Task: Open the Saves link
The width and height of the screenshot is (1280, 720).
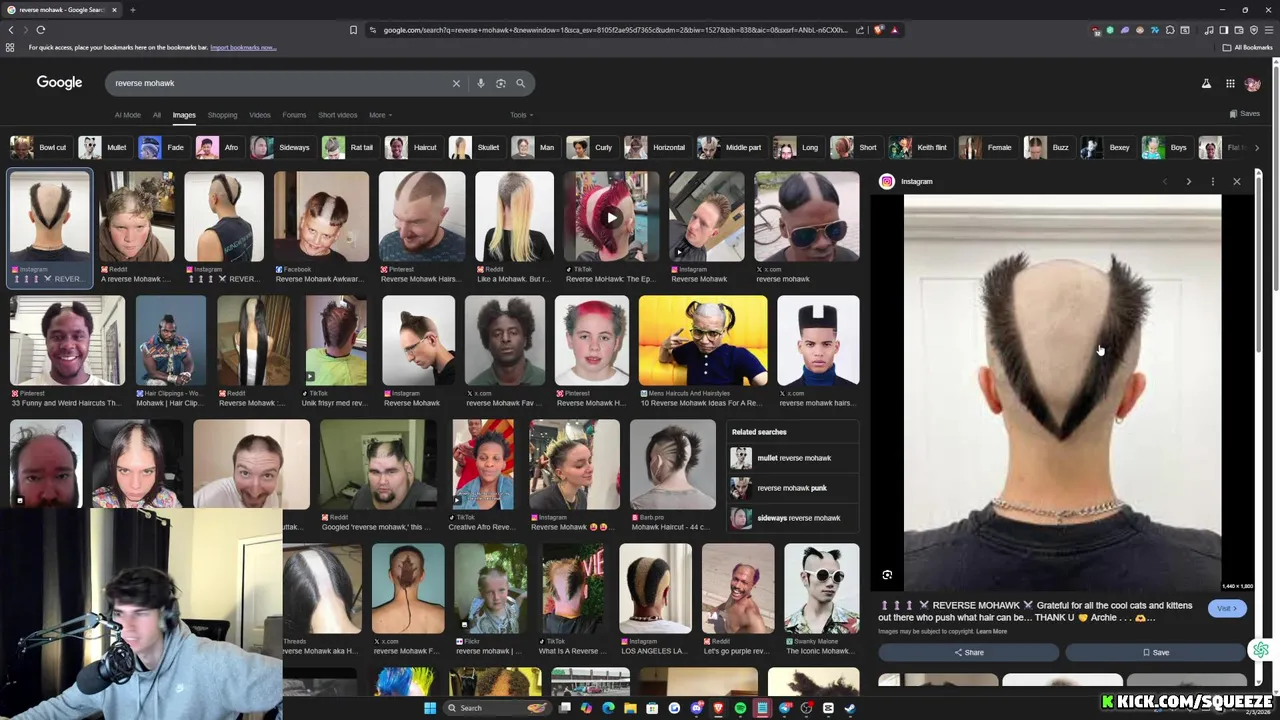Action: (1245, 114)
